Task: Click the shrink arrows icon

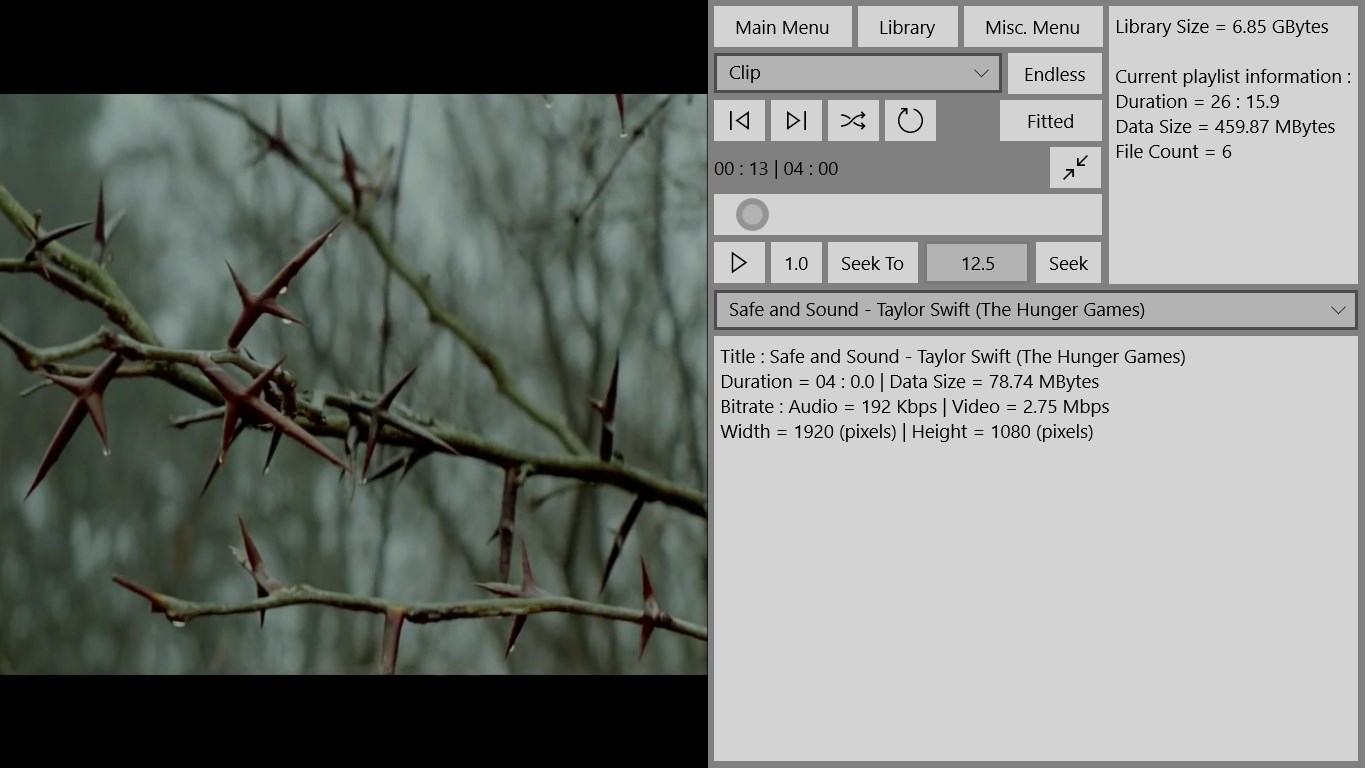Action: (1076, 168)
